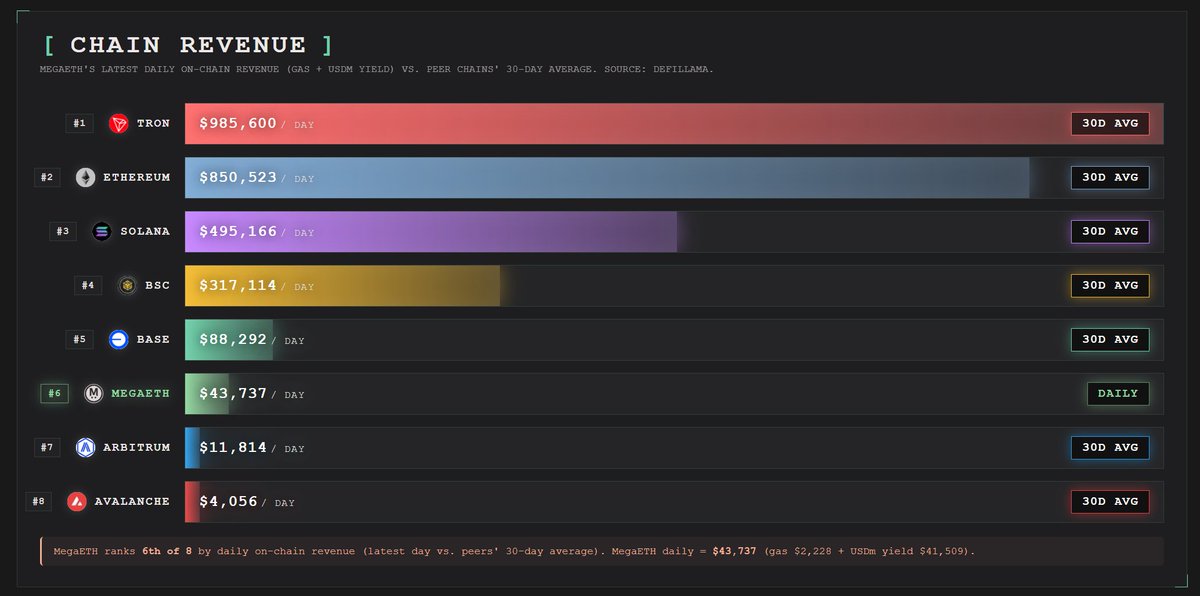The height and width of the screenshot is (596, 1200).
Task: Click the BASE chain label
Action: [154, 340]
